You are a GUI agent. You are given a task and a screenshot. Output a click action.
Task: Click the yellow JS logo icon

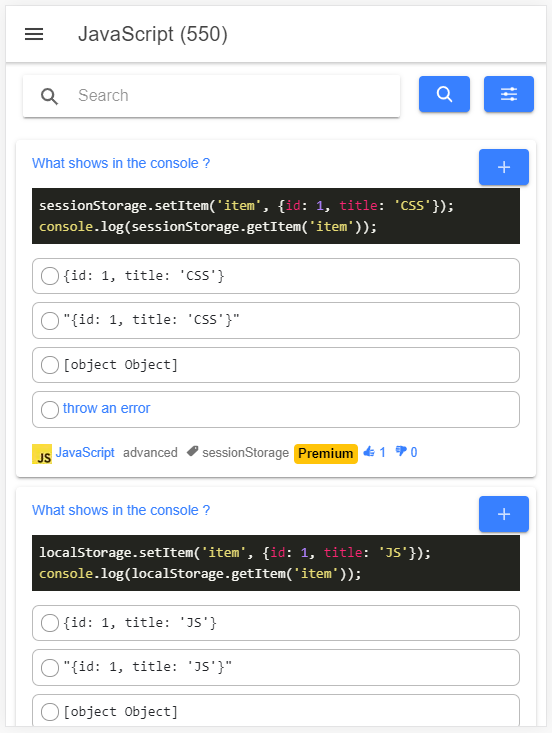pyautogui.click(x=42, y=454)
